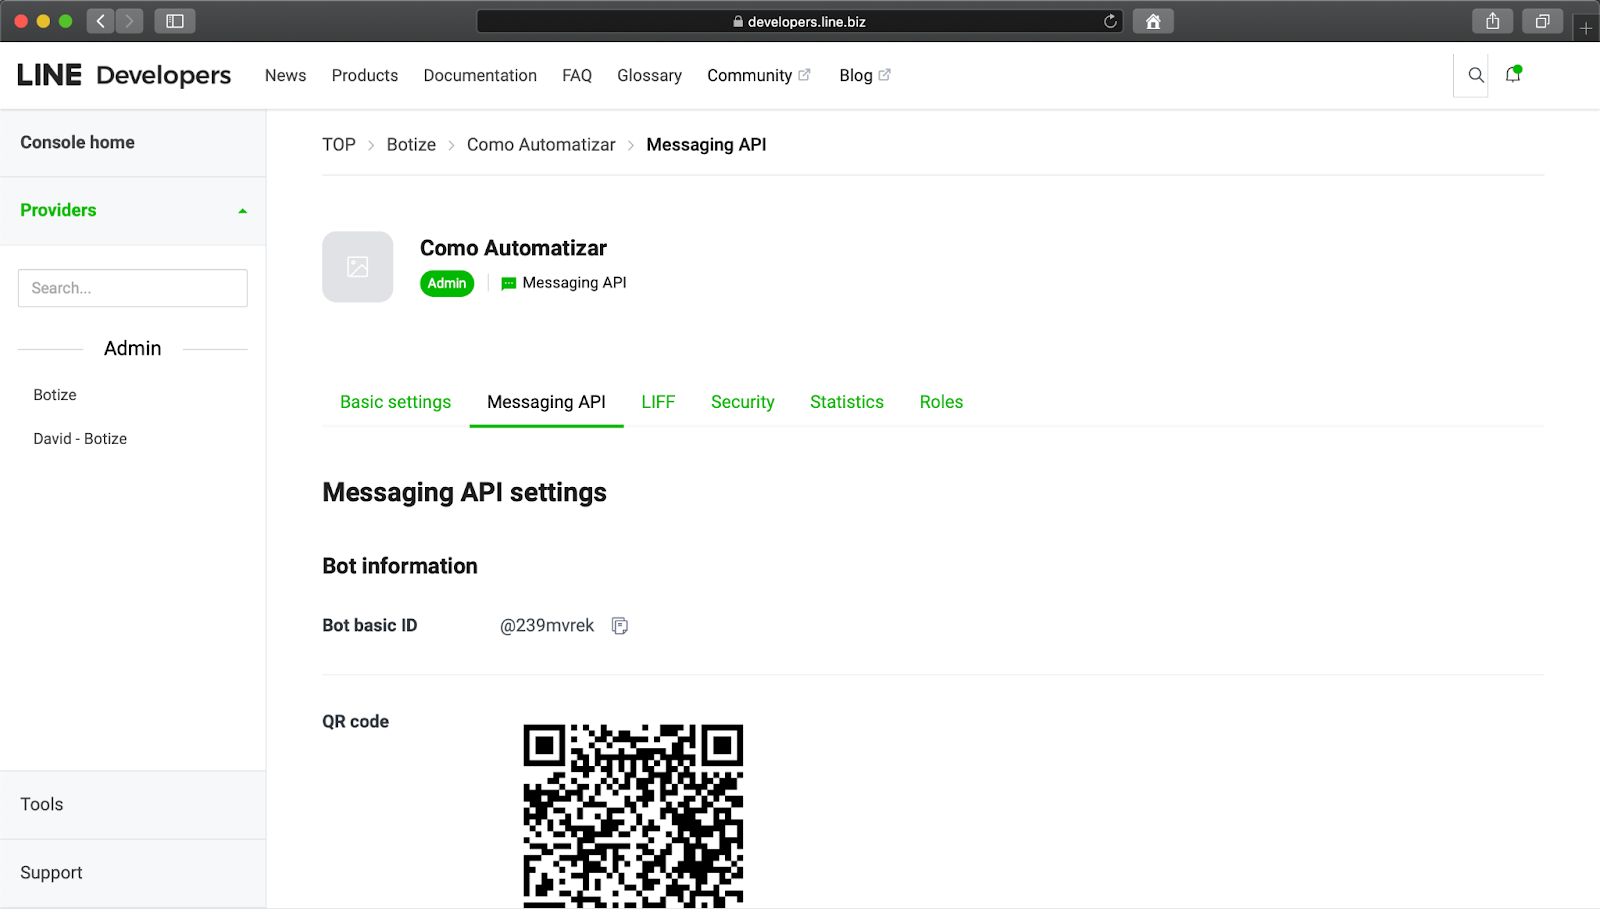Click the Safari back arrow
The image size is (1600, 909).
click(100, 21)
